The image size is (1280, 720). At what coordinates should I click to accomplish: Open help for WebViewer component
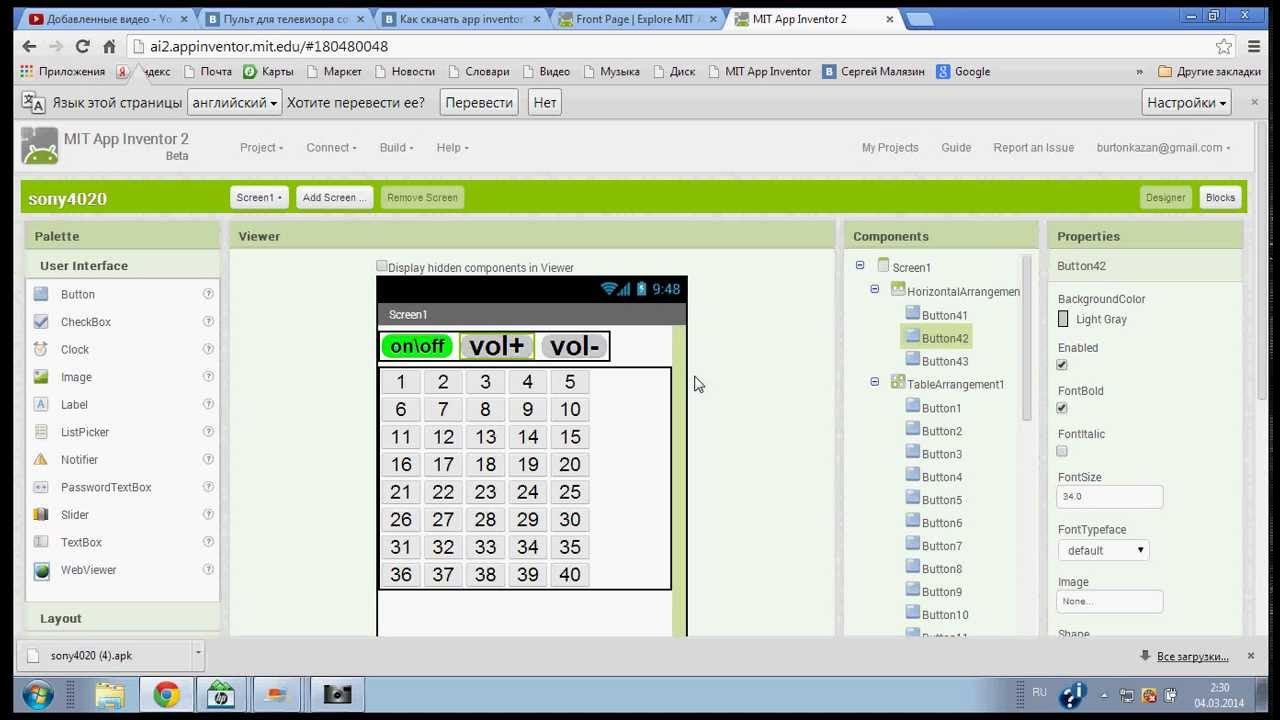(x=208, y=569)
